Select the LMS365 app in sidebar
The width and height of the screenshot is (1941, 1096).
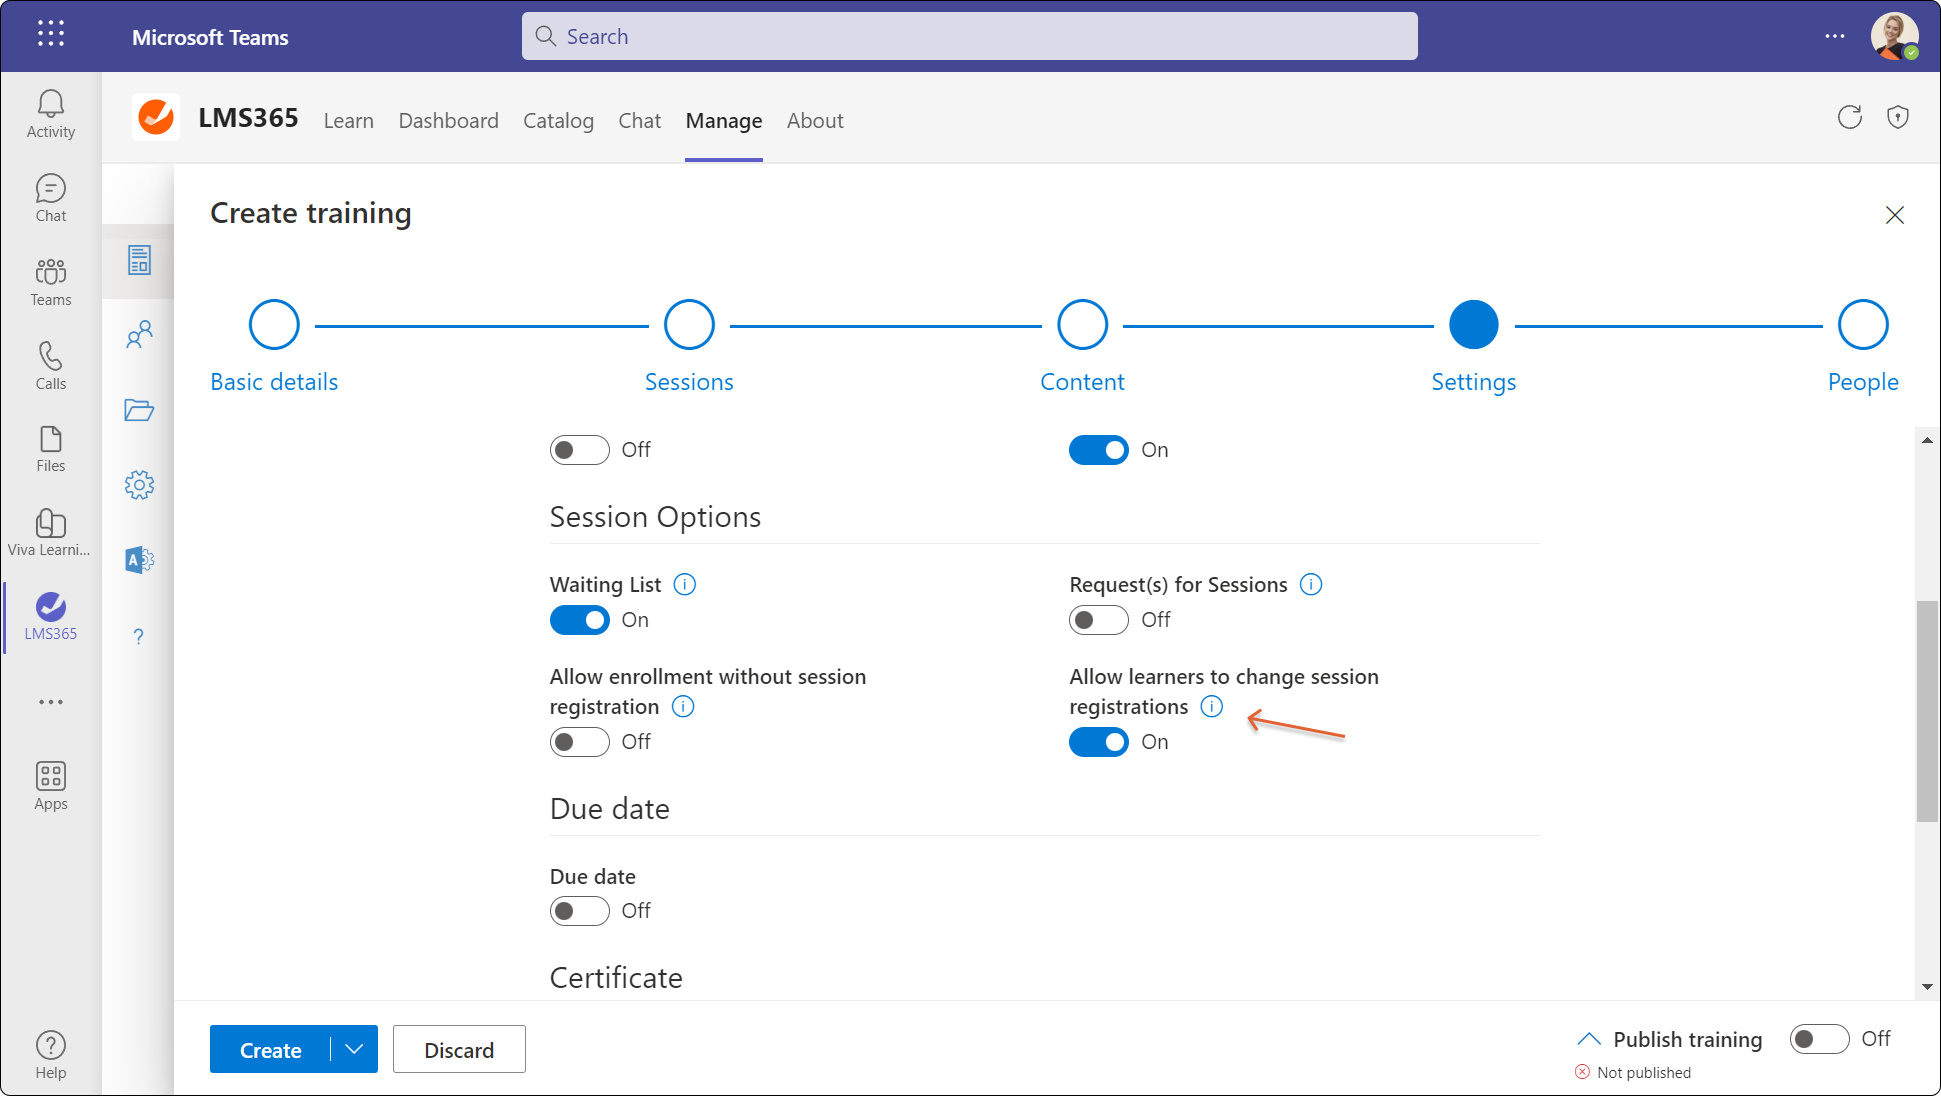pyautogui.click(x=51, y=616)
